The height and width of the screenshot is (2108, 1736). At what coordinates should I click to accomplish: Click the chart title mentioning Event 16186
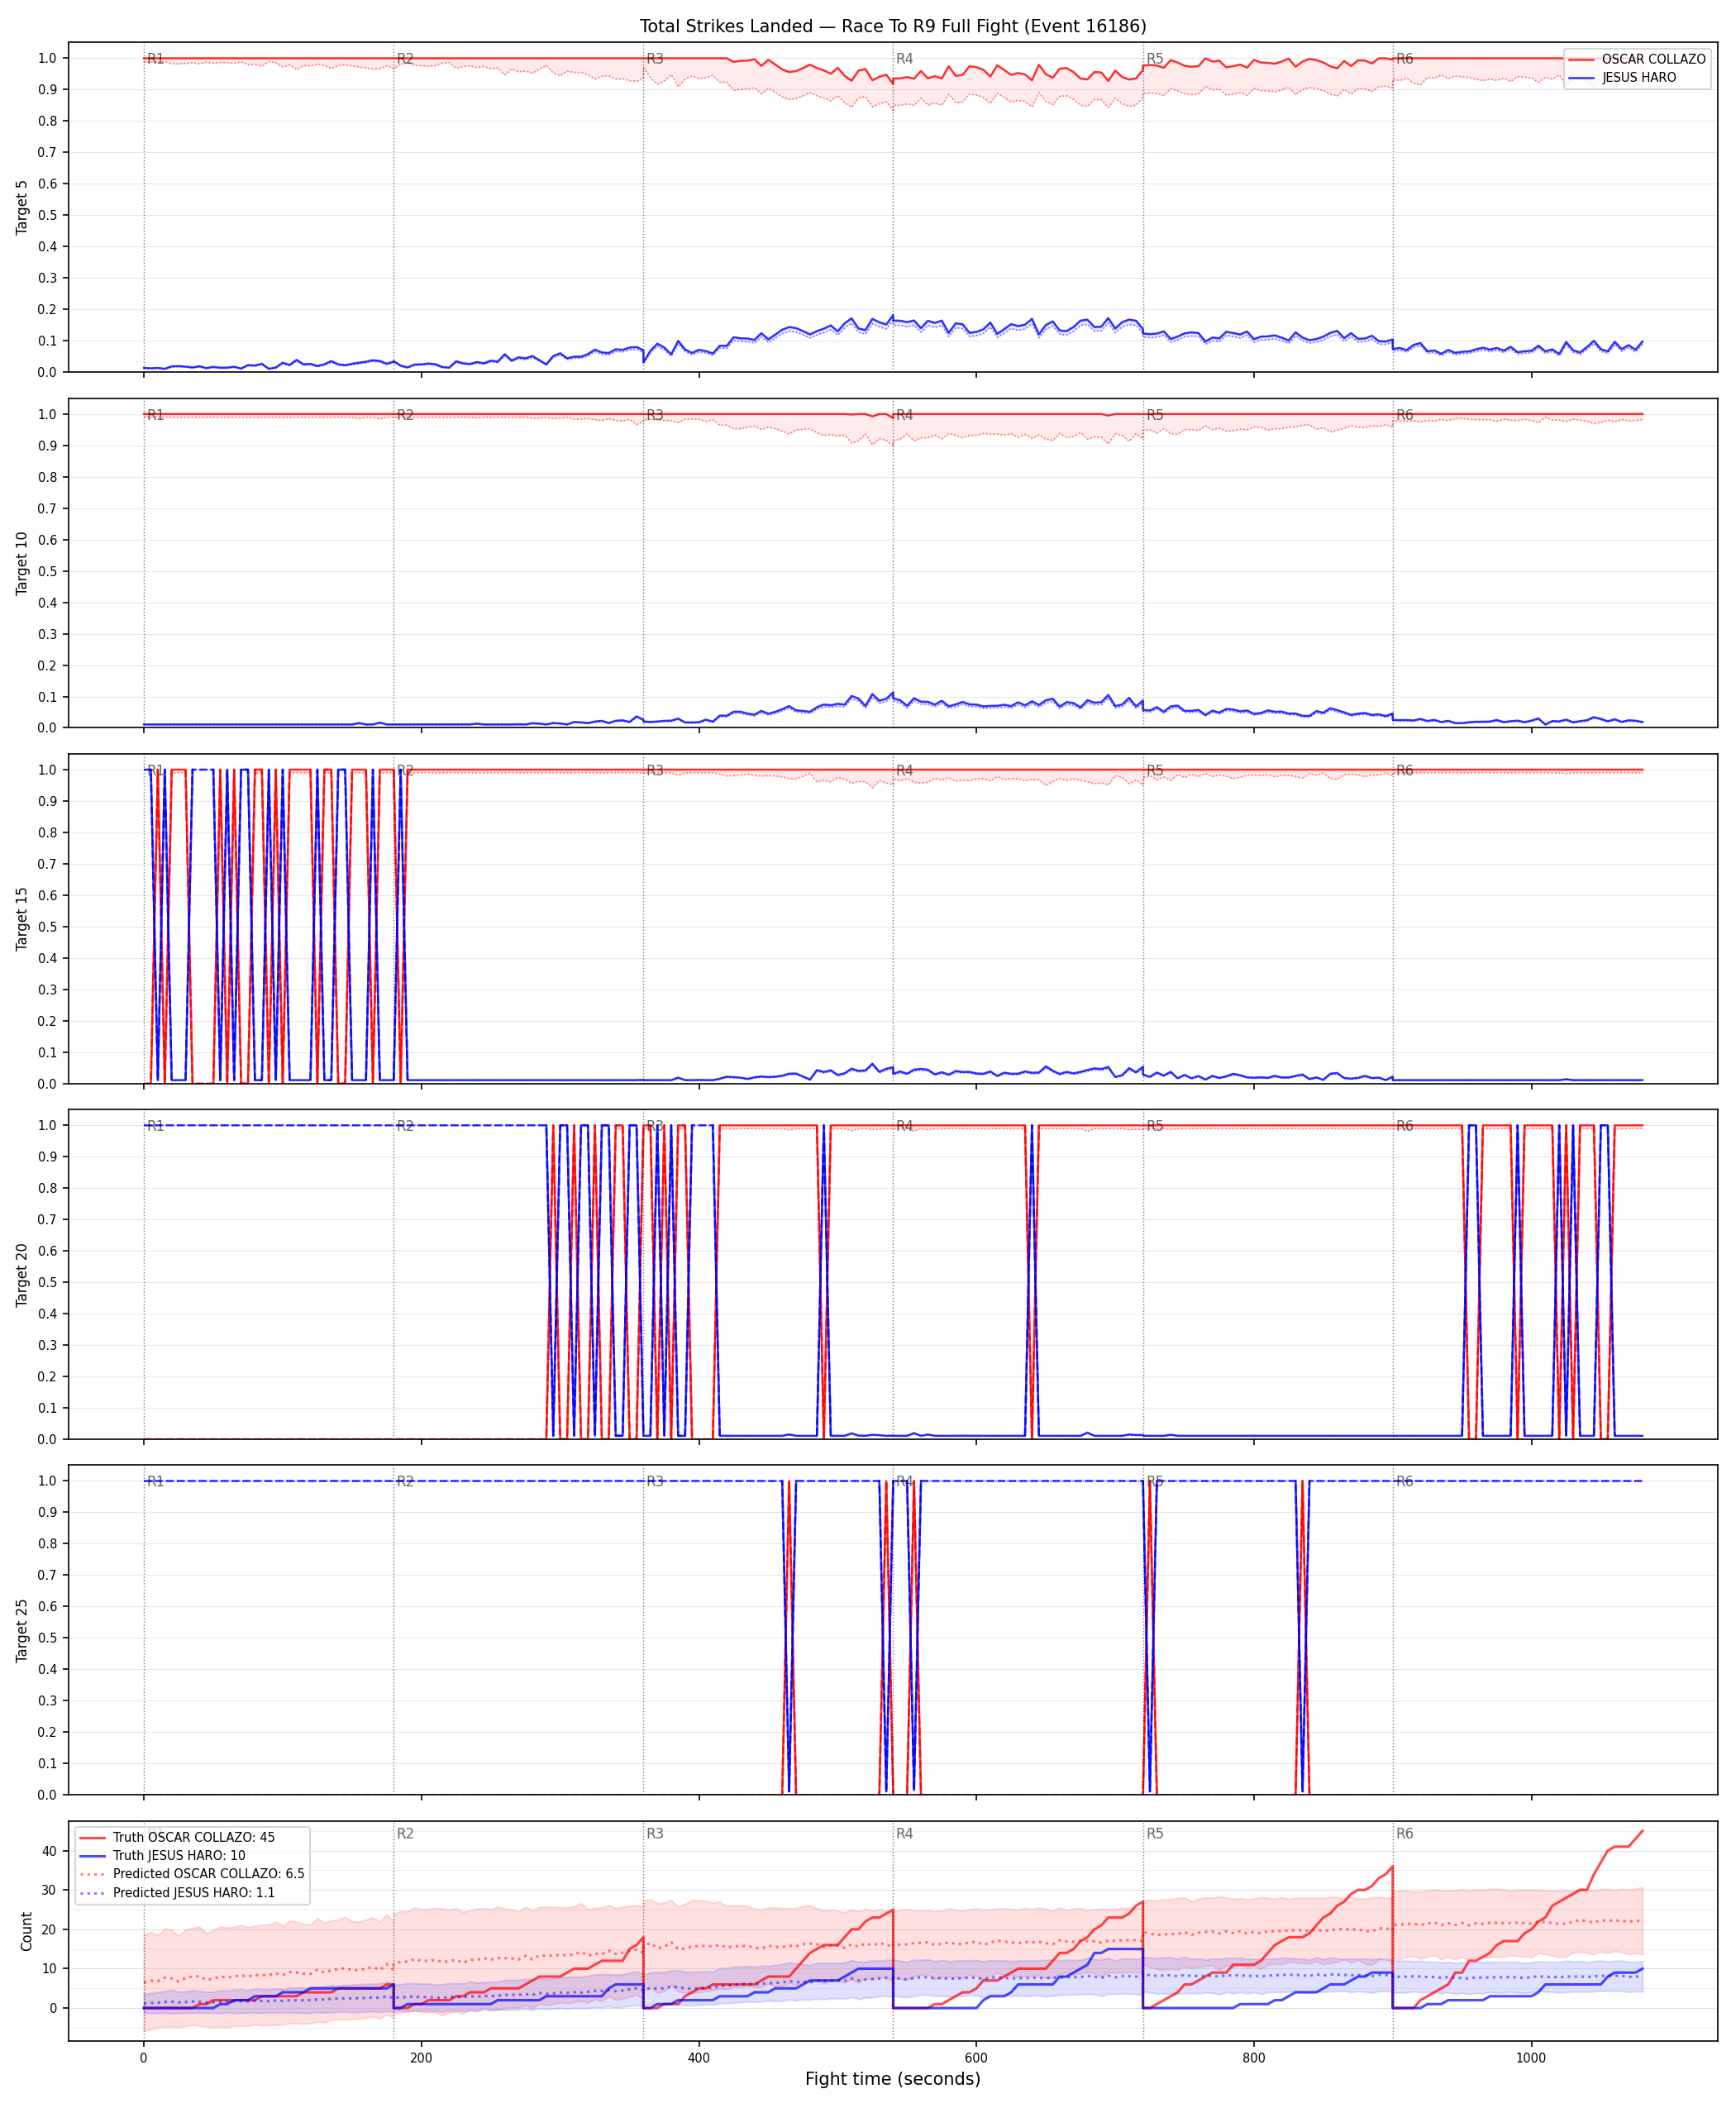(x=893, y=26)
